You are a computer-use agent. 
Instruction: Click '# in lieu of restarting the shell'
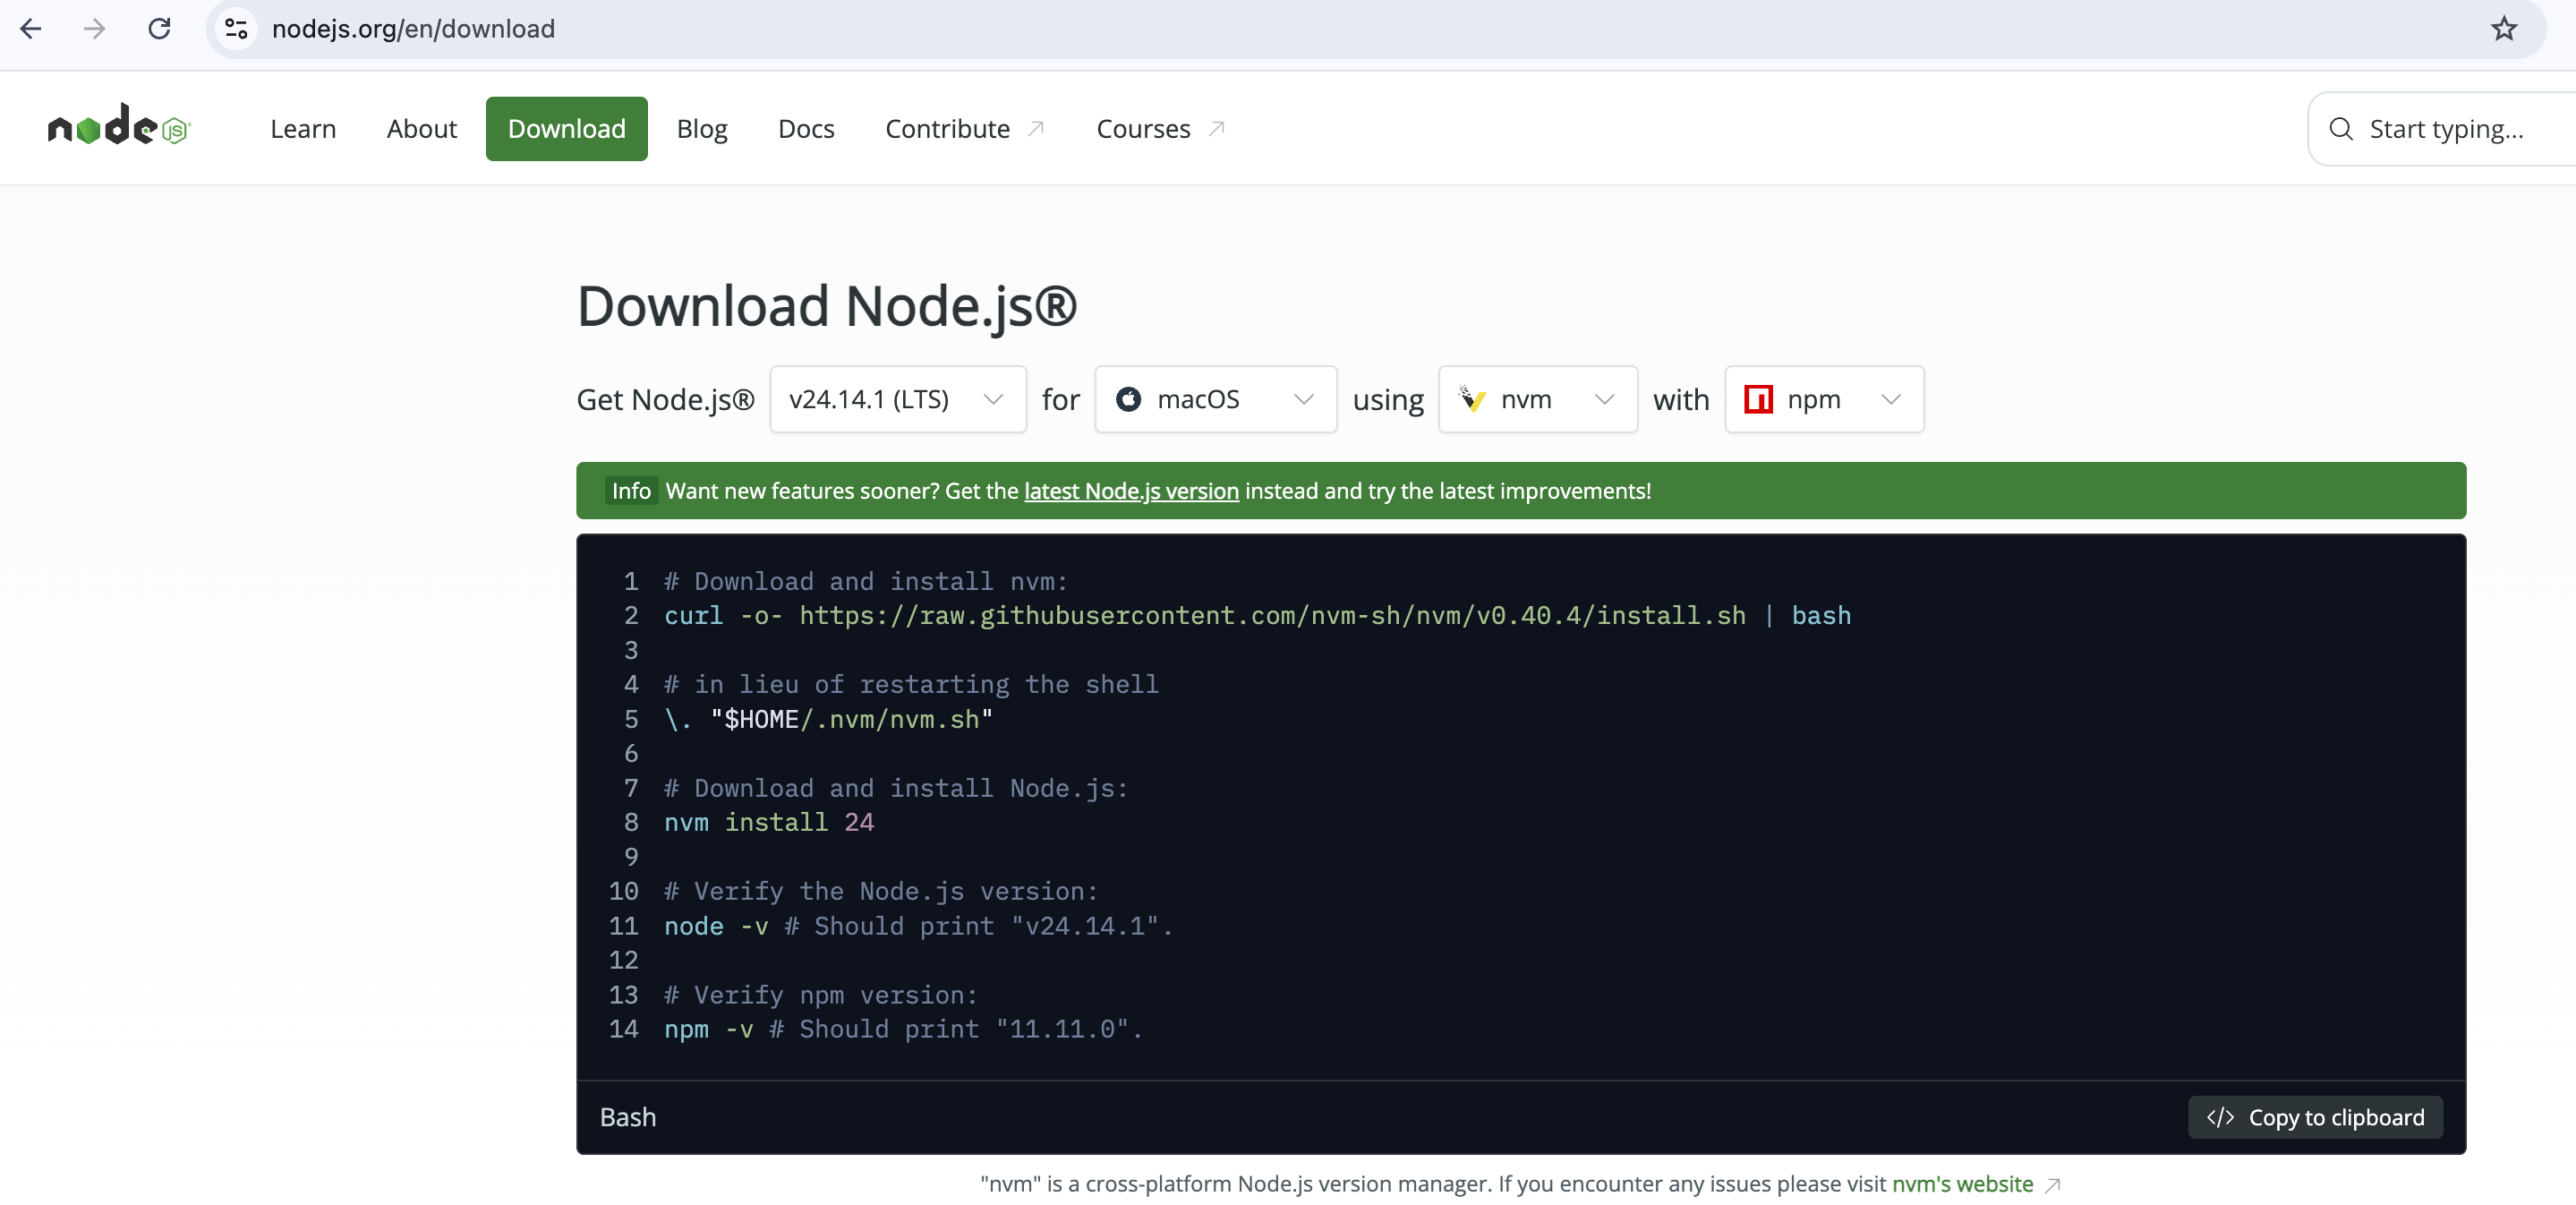[911, 684]
